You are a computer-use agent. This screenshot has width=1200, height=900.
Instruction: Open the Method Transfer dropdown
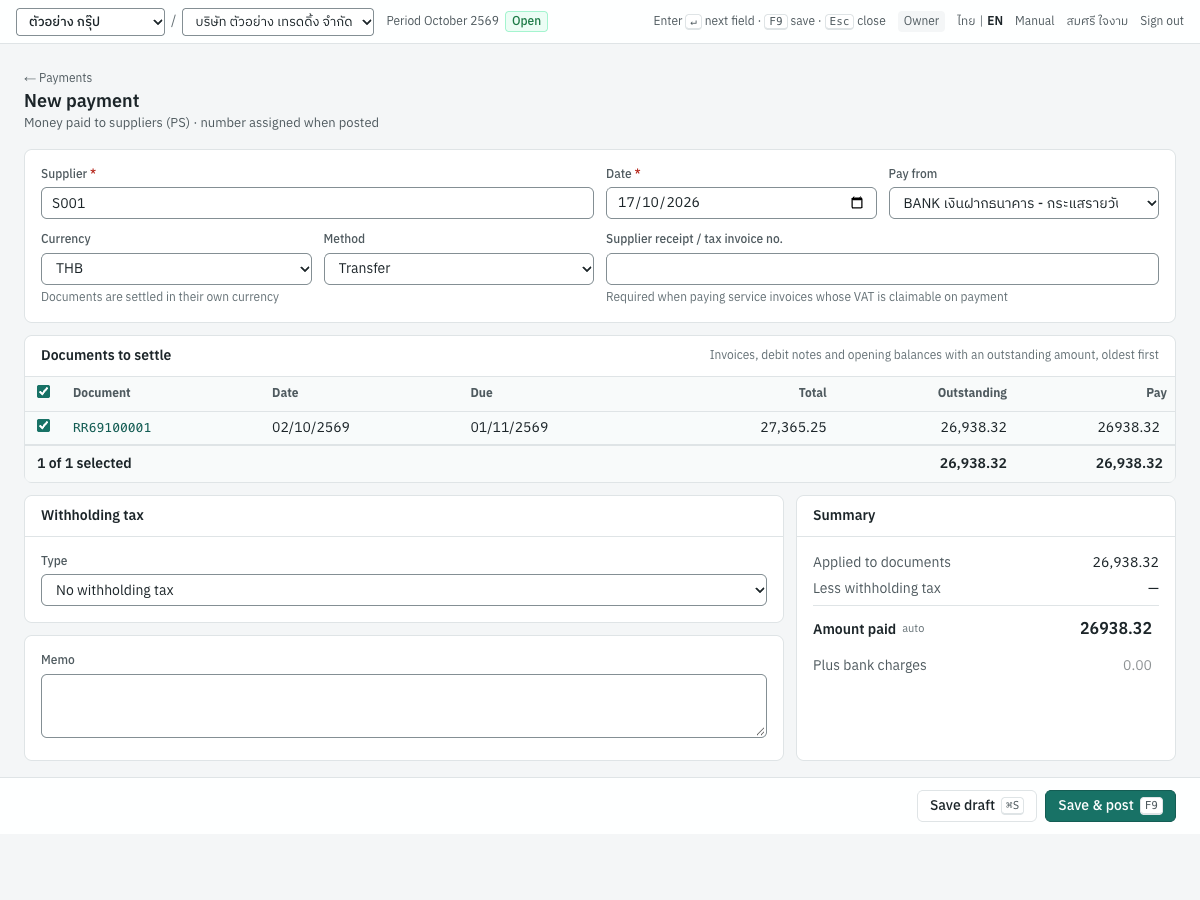(x=459, y=269)
